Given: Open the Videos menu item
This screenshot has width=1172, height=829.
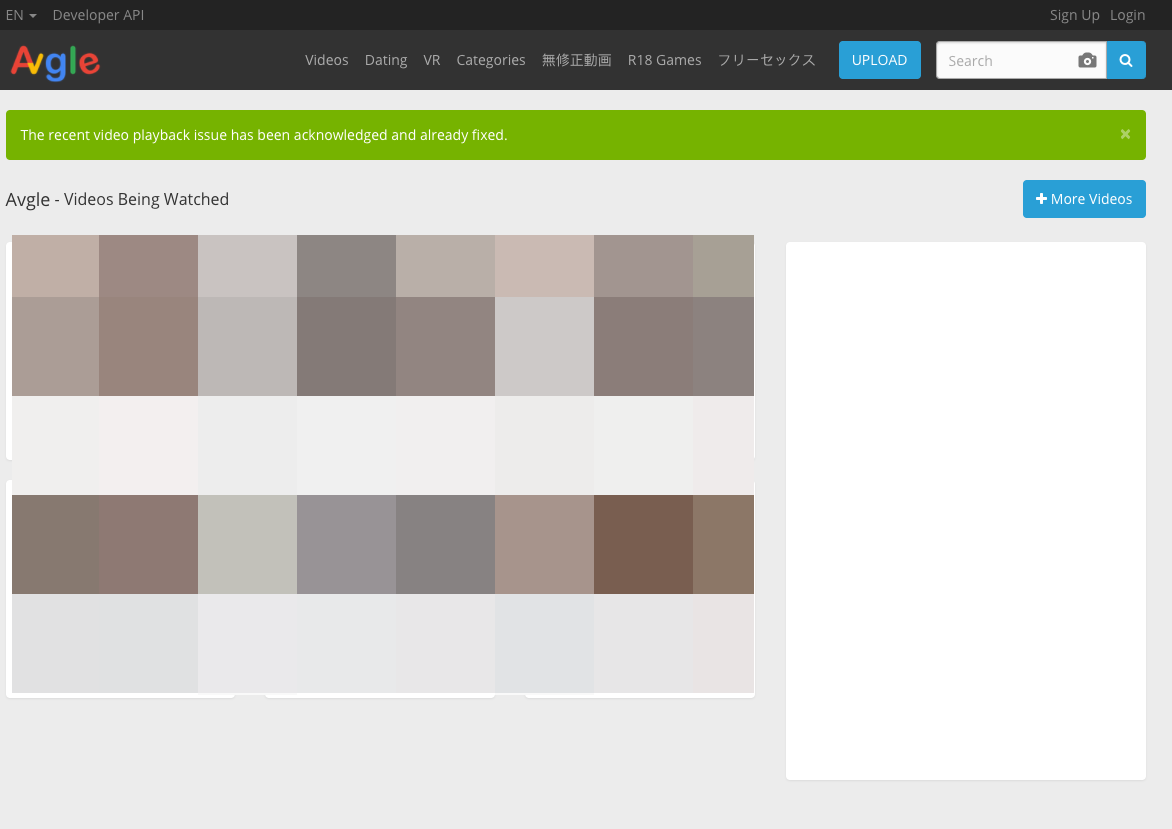Looking at the screenshot, I should 326,60.
